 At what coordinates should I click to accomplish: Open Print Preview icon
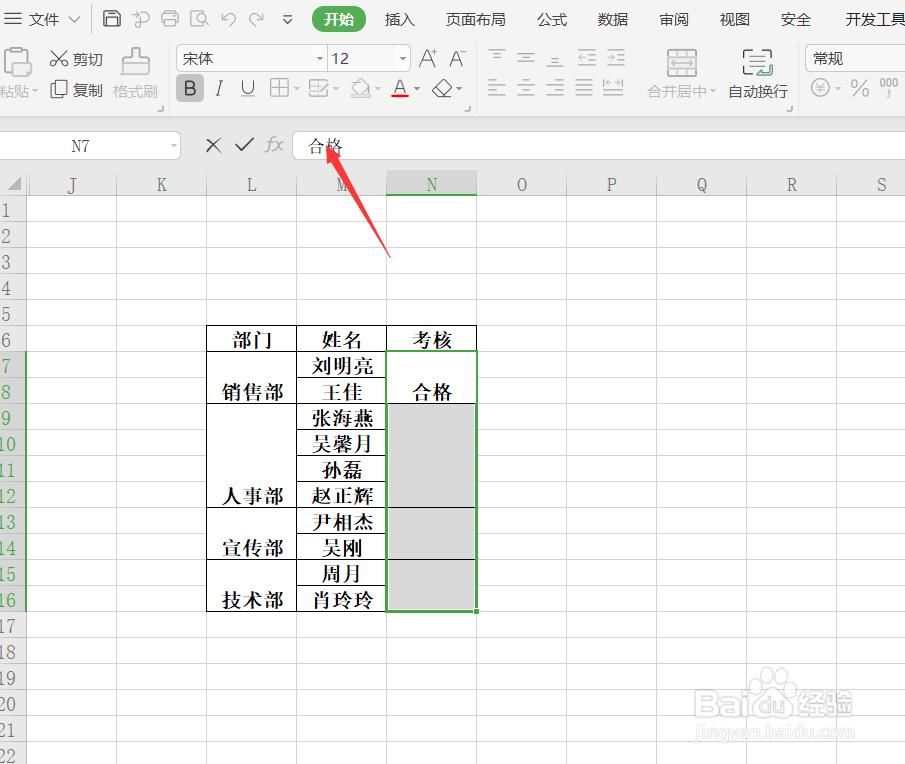pos(199,19)
